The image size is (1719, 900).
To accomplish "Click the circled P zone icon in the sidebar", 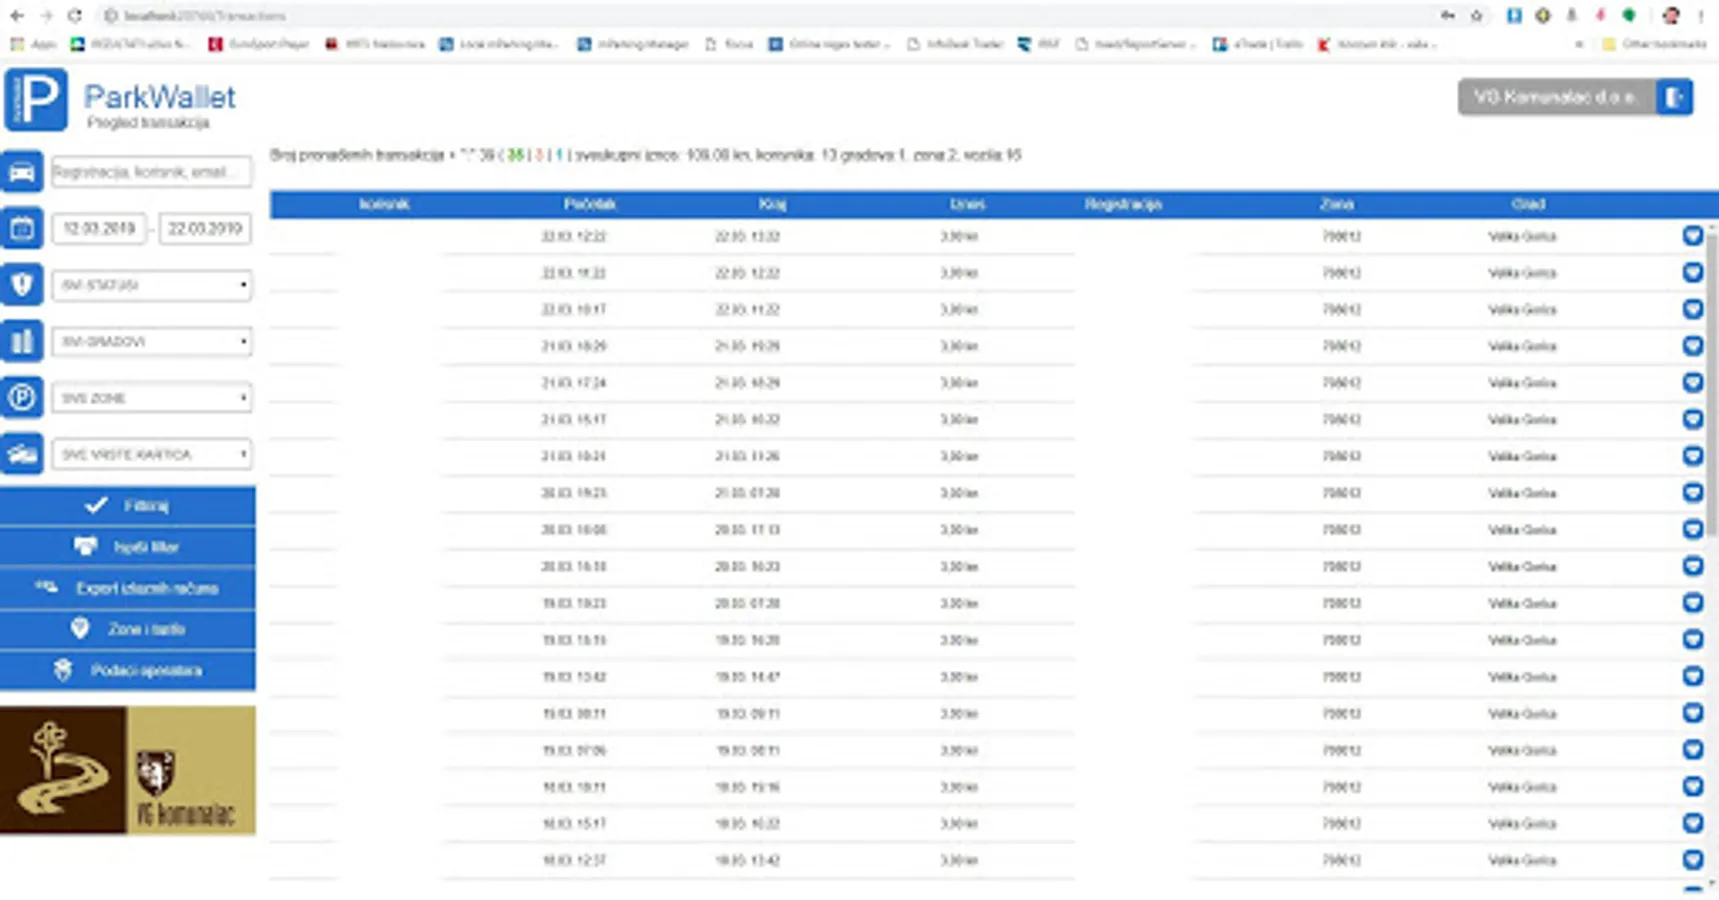I will pyautogui.click(x=22, y=398).
